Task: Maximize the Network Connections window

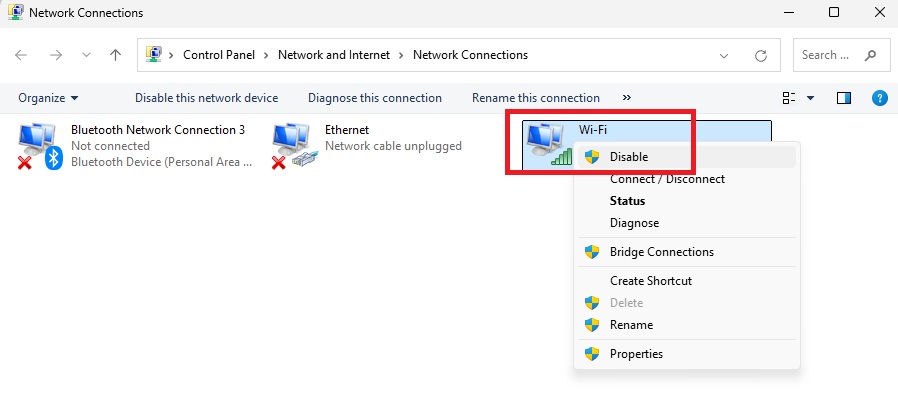Action: 834,12
